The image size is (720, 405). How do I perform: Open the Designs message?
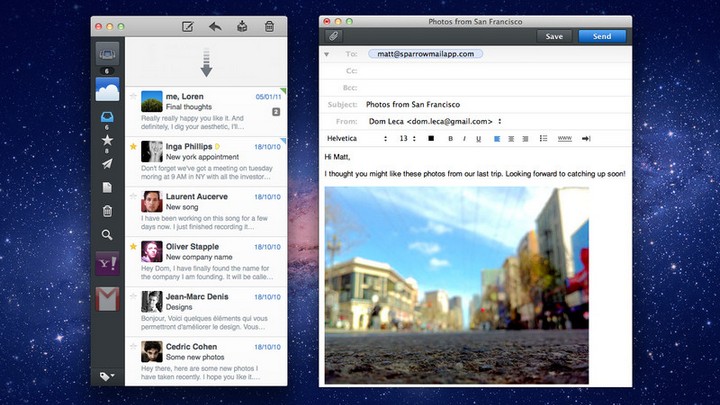[206, 312]
